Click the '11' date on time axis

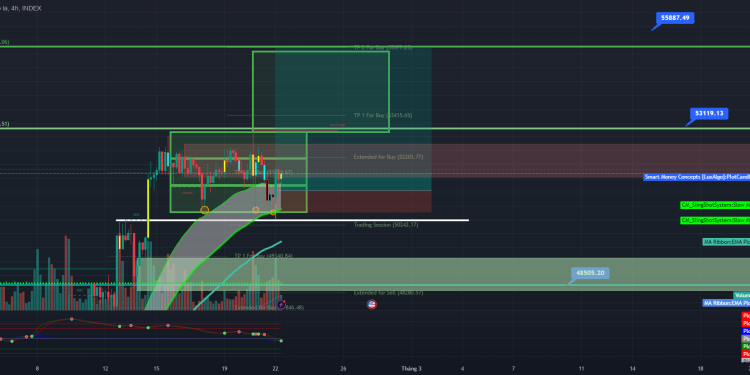581,369
